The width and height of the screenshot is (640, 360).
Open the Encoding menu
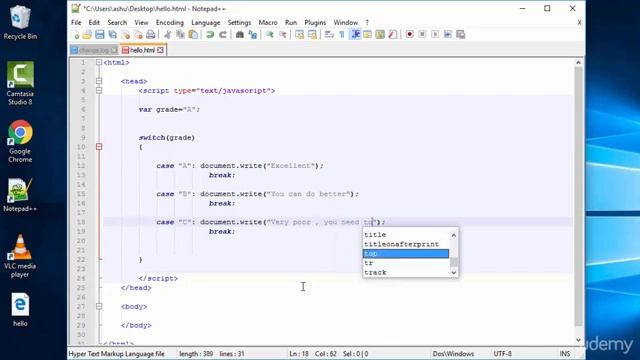(170, 22)
